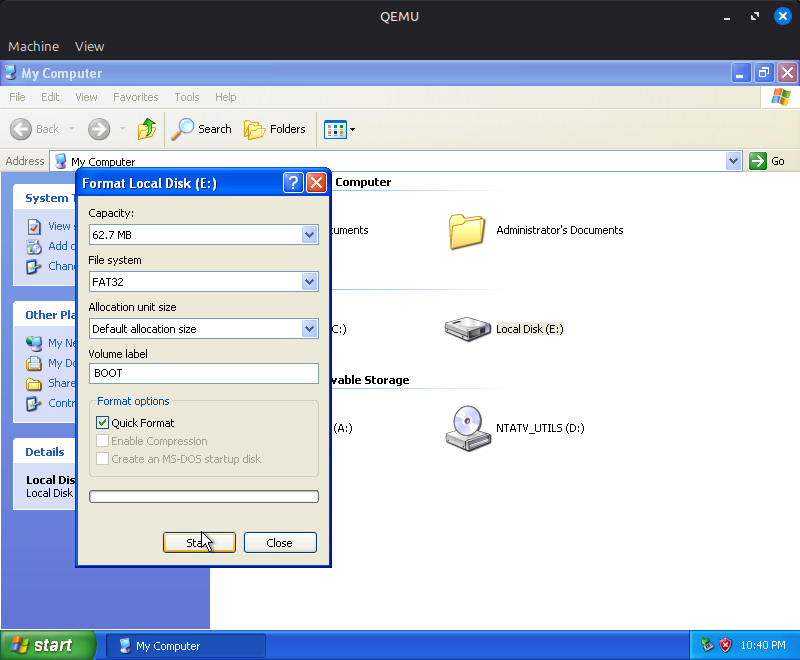Screen dimensions: 800x660
Task: Select the NTATV_UTILS (D:) disc icon
Action: coord(468,428)
